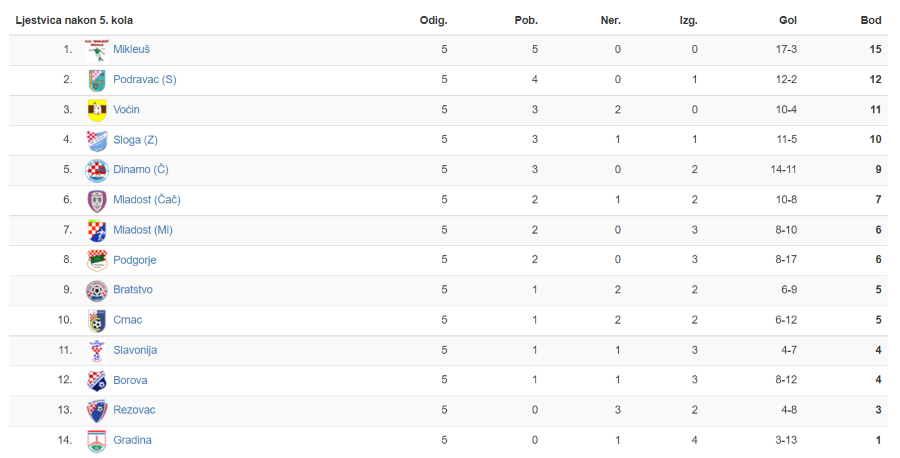Click the Gol column header
Viewport: 900px width, 458px height.
[x=788, y=20]
